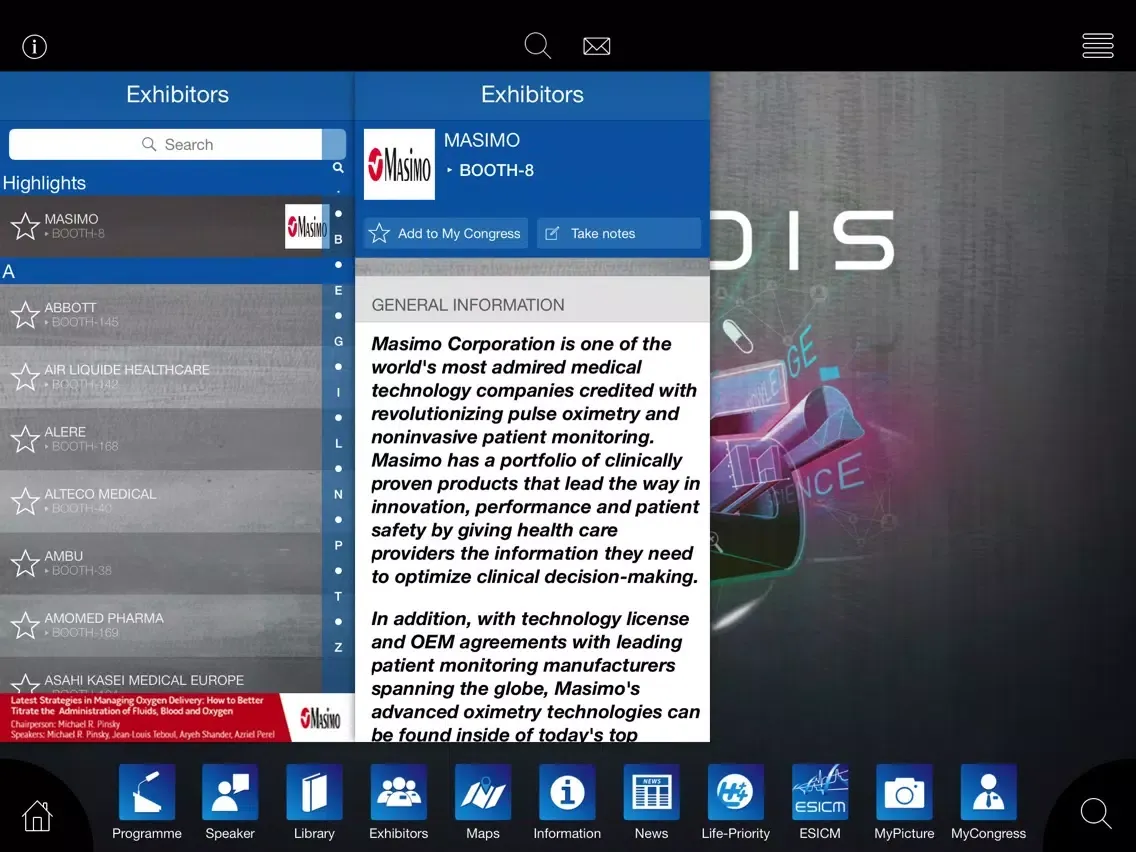Image resolution: width=1136 pixels, height=852 pixels.
Task: Jump to letter N in index
Action: 338,494
